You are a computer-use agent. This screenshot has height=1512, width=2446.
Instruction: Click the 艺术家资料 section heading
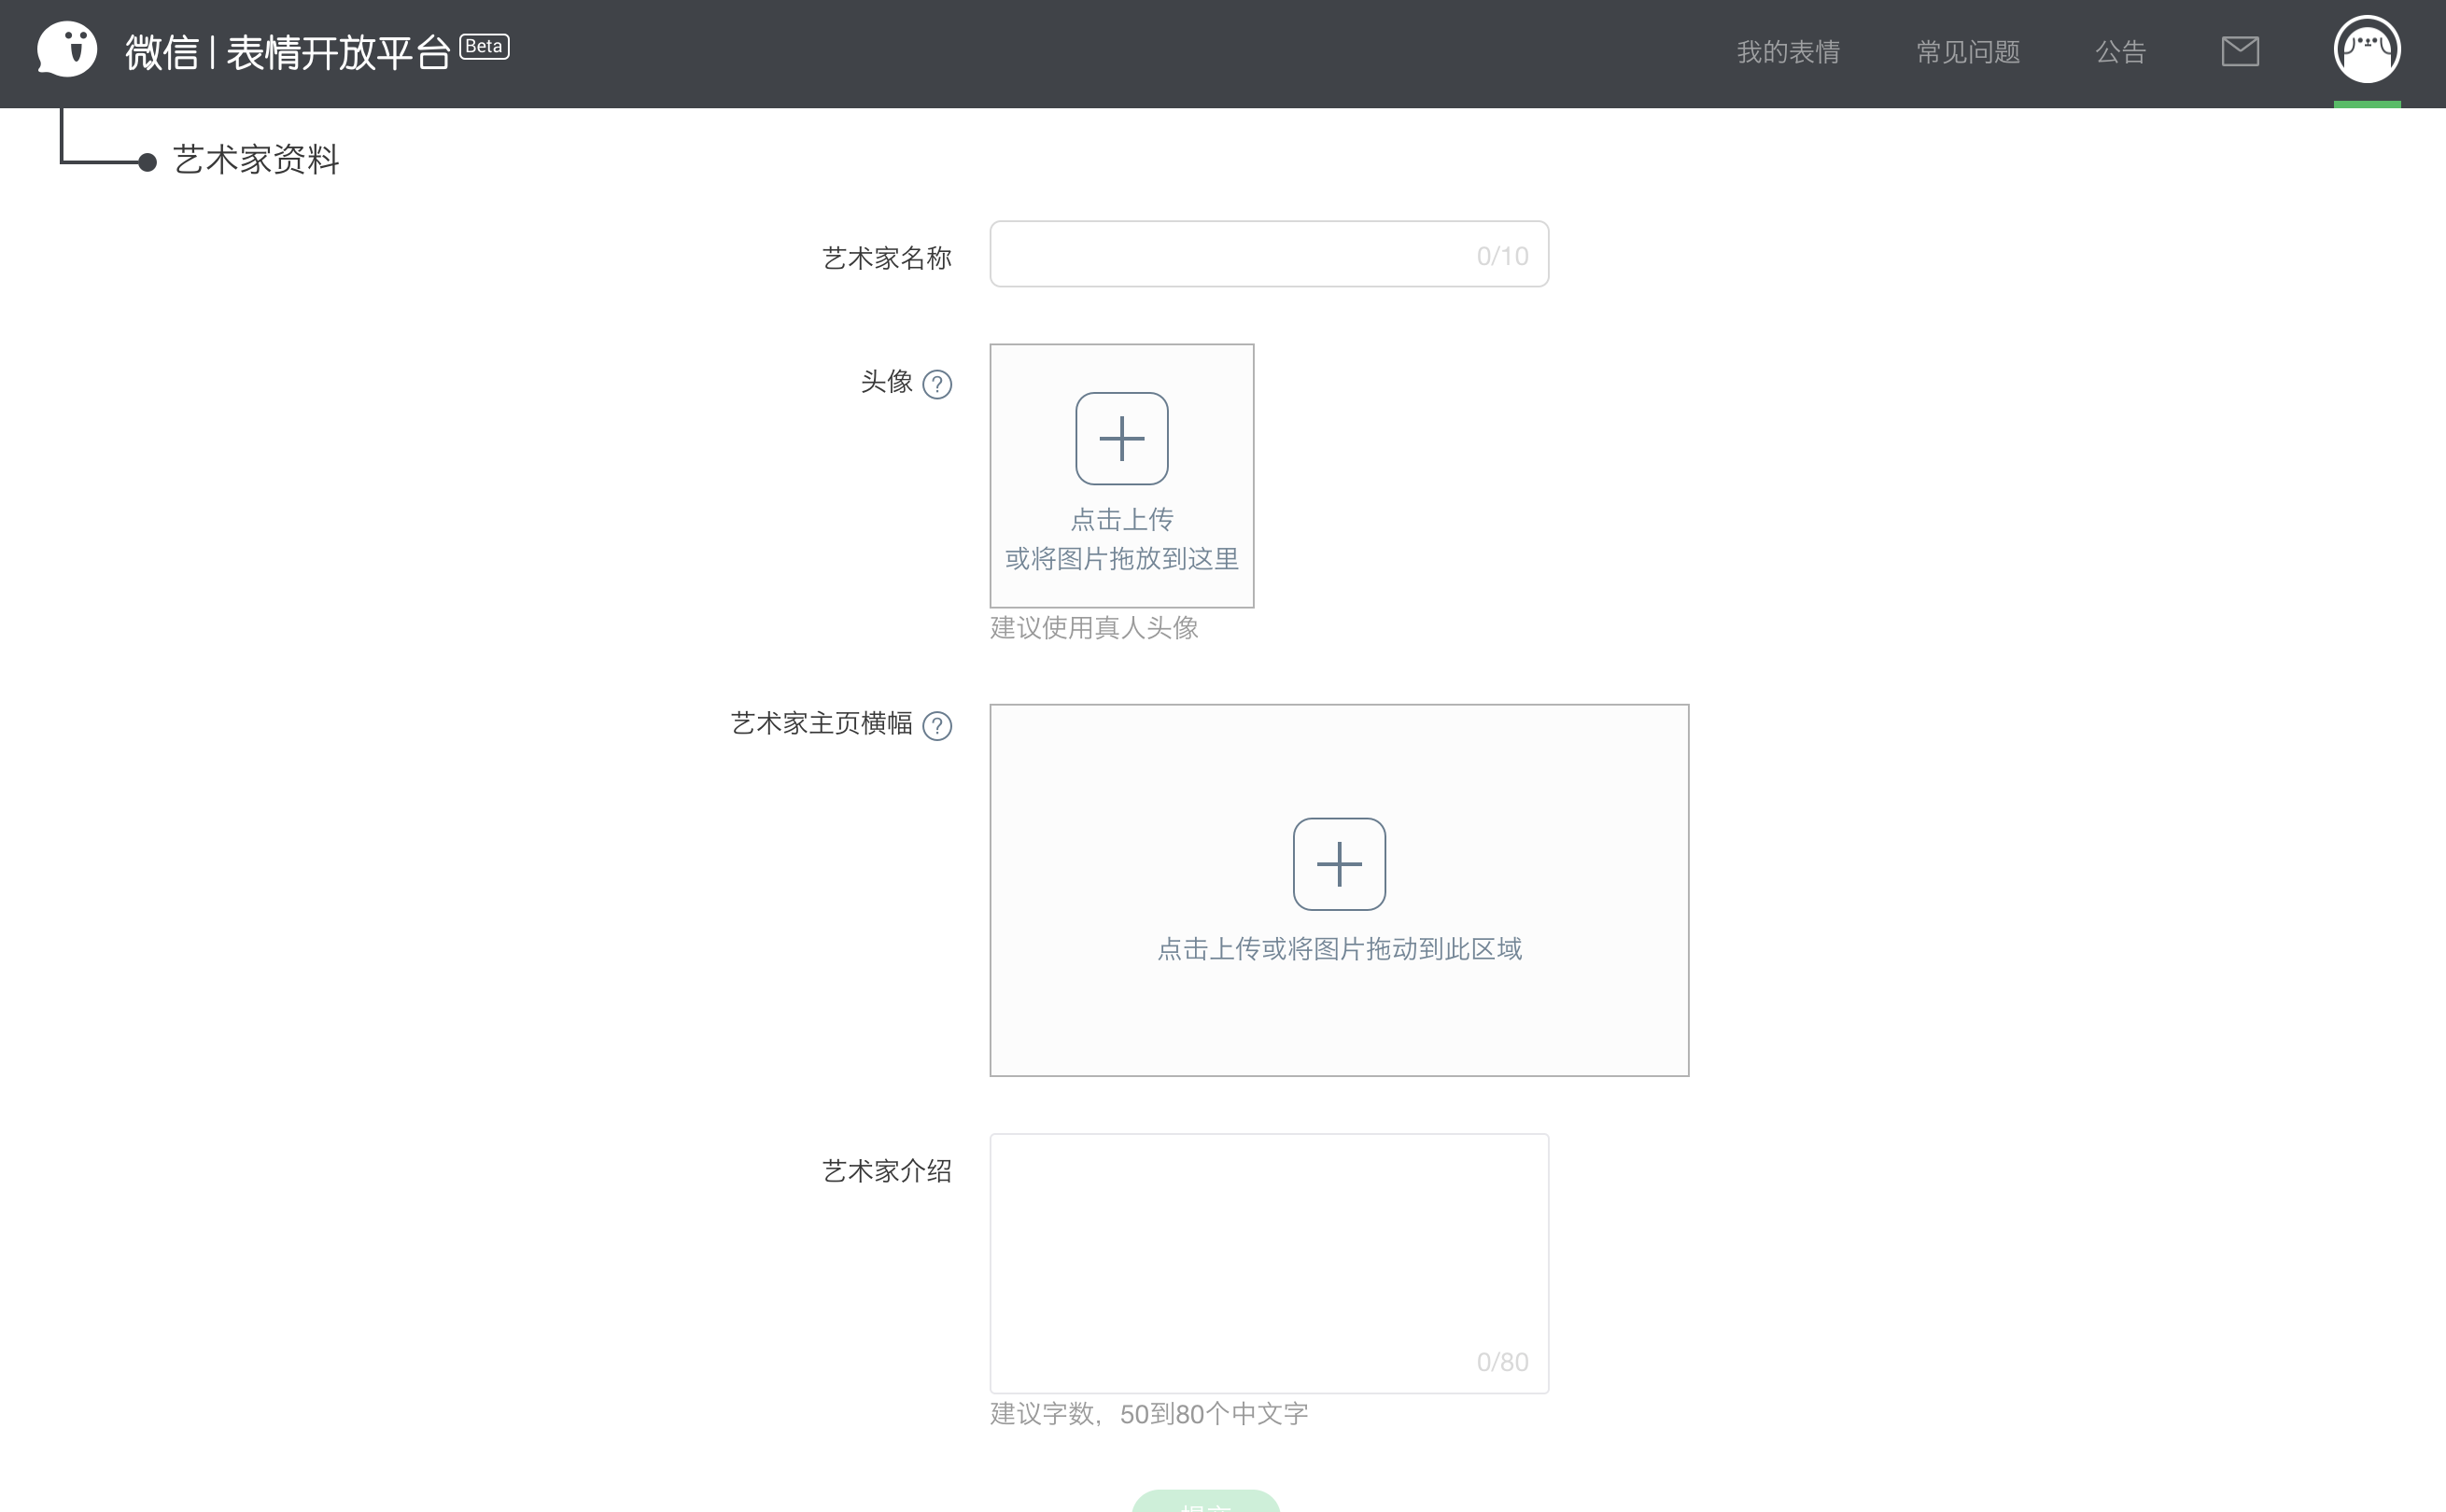tap(256, 160)
